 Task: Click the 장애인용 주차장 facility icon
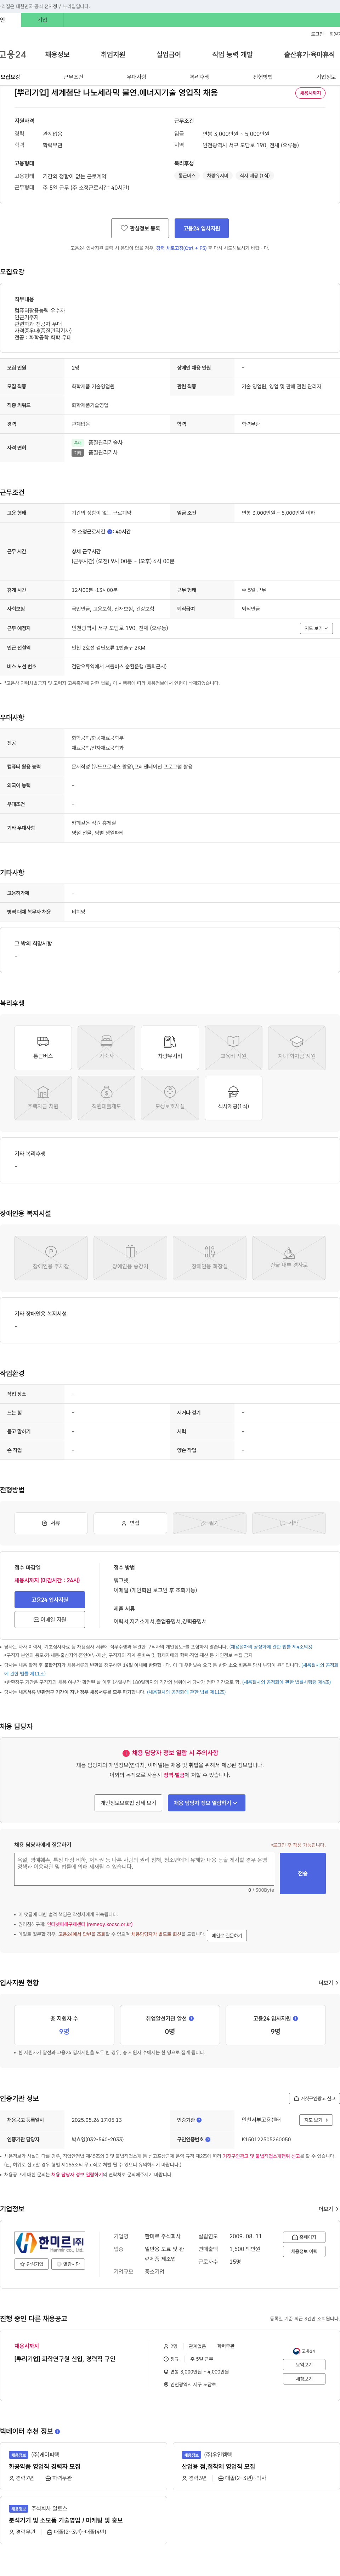[51, 1258]
